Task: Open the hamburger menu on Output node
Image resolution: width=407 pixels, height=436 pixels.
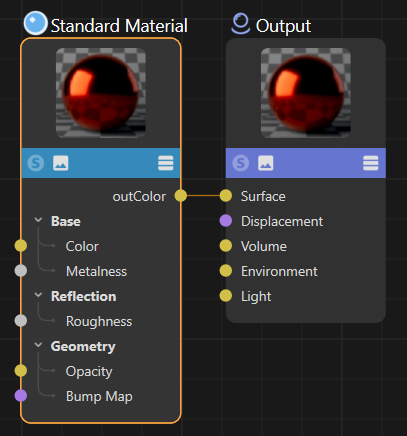Action: click(x=371, y=163)
